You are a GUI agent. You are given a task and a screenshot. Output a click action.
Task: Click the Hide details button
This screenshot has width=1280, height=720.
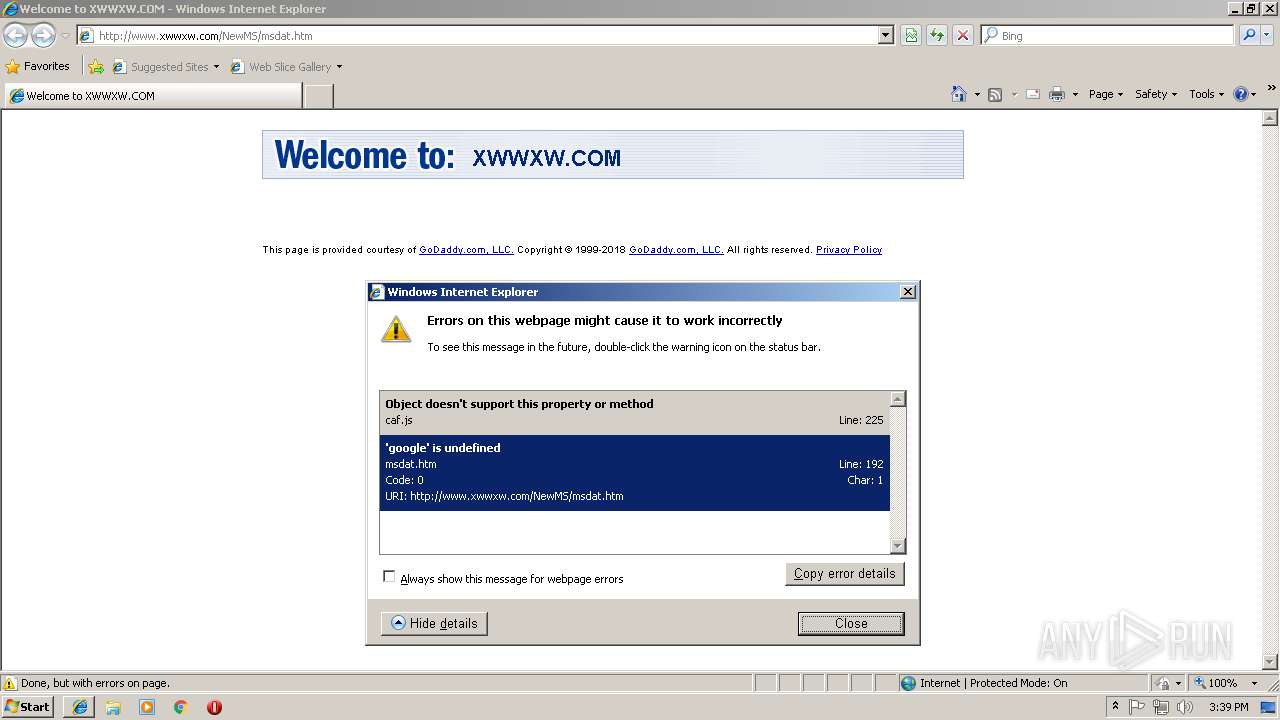pos(434,623)
